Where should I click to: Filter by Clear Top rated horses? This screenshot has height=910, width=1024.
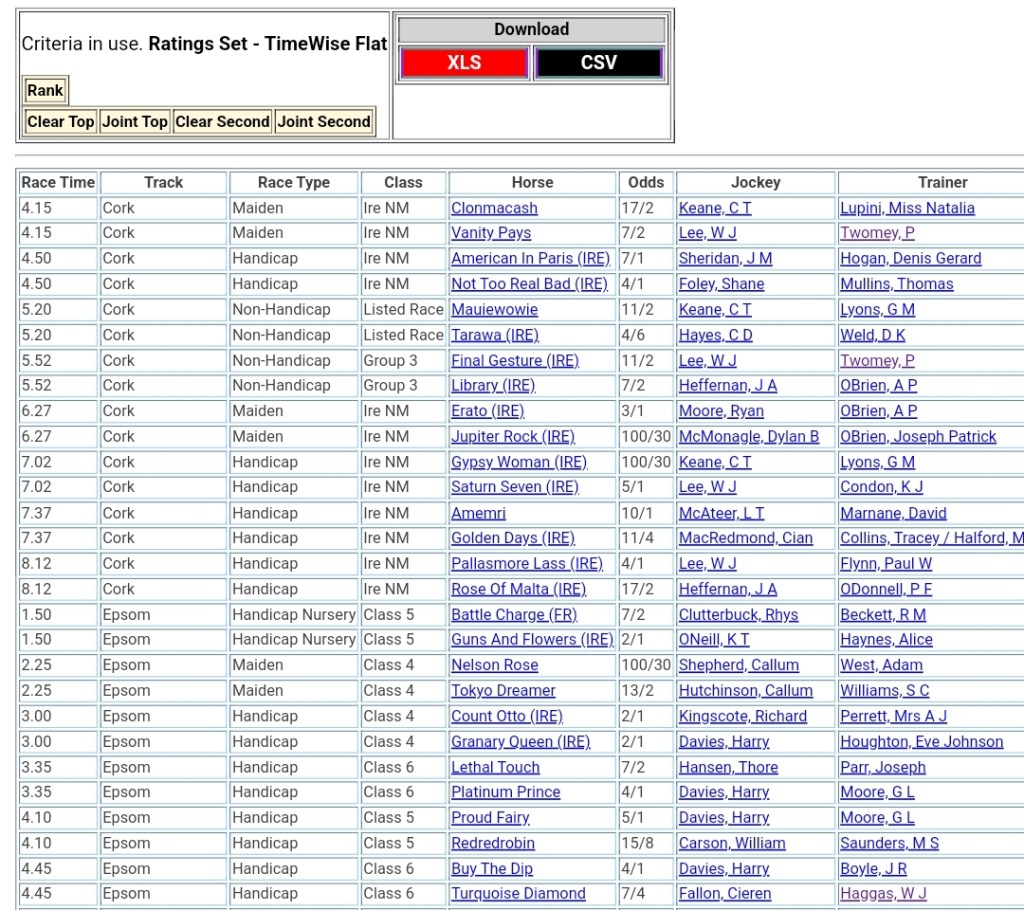[60, 122]
